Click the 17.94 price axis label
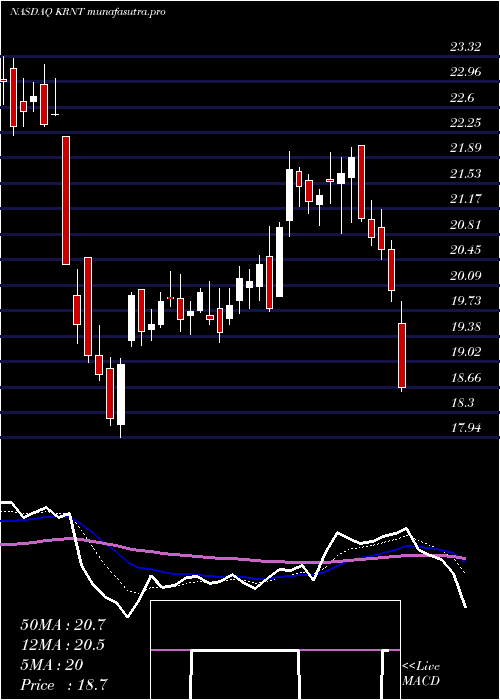This screenshot has height=700, width=500. click(x=466, y=429)
